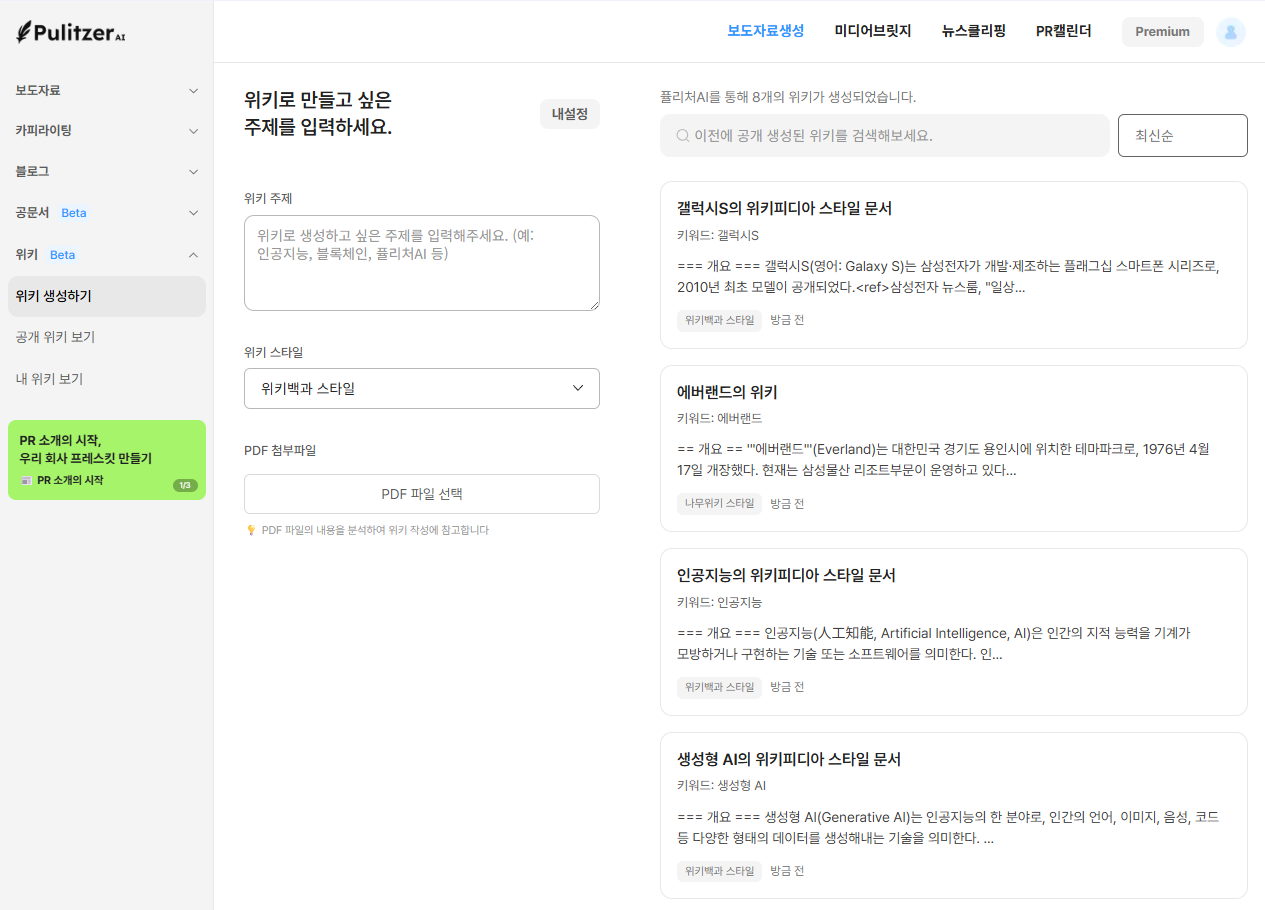
Task: Click the PR 소개의 시작 banner
Action: [x=106, y=460]
